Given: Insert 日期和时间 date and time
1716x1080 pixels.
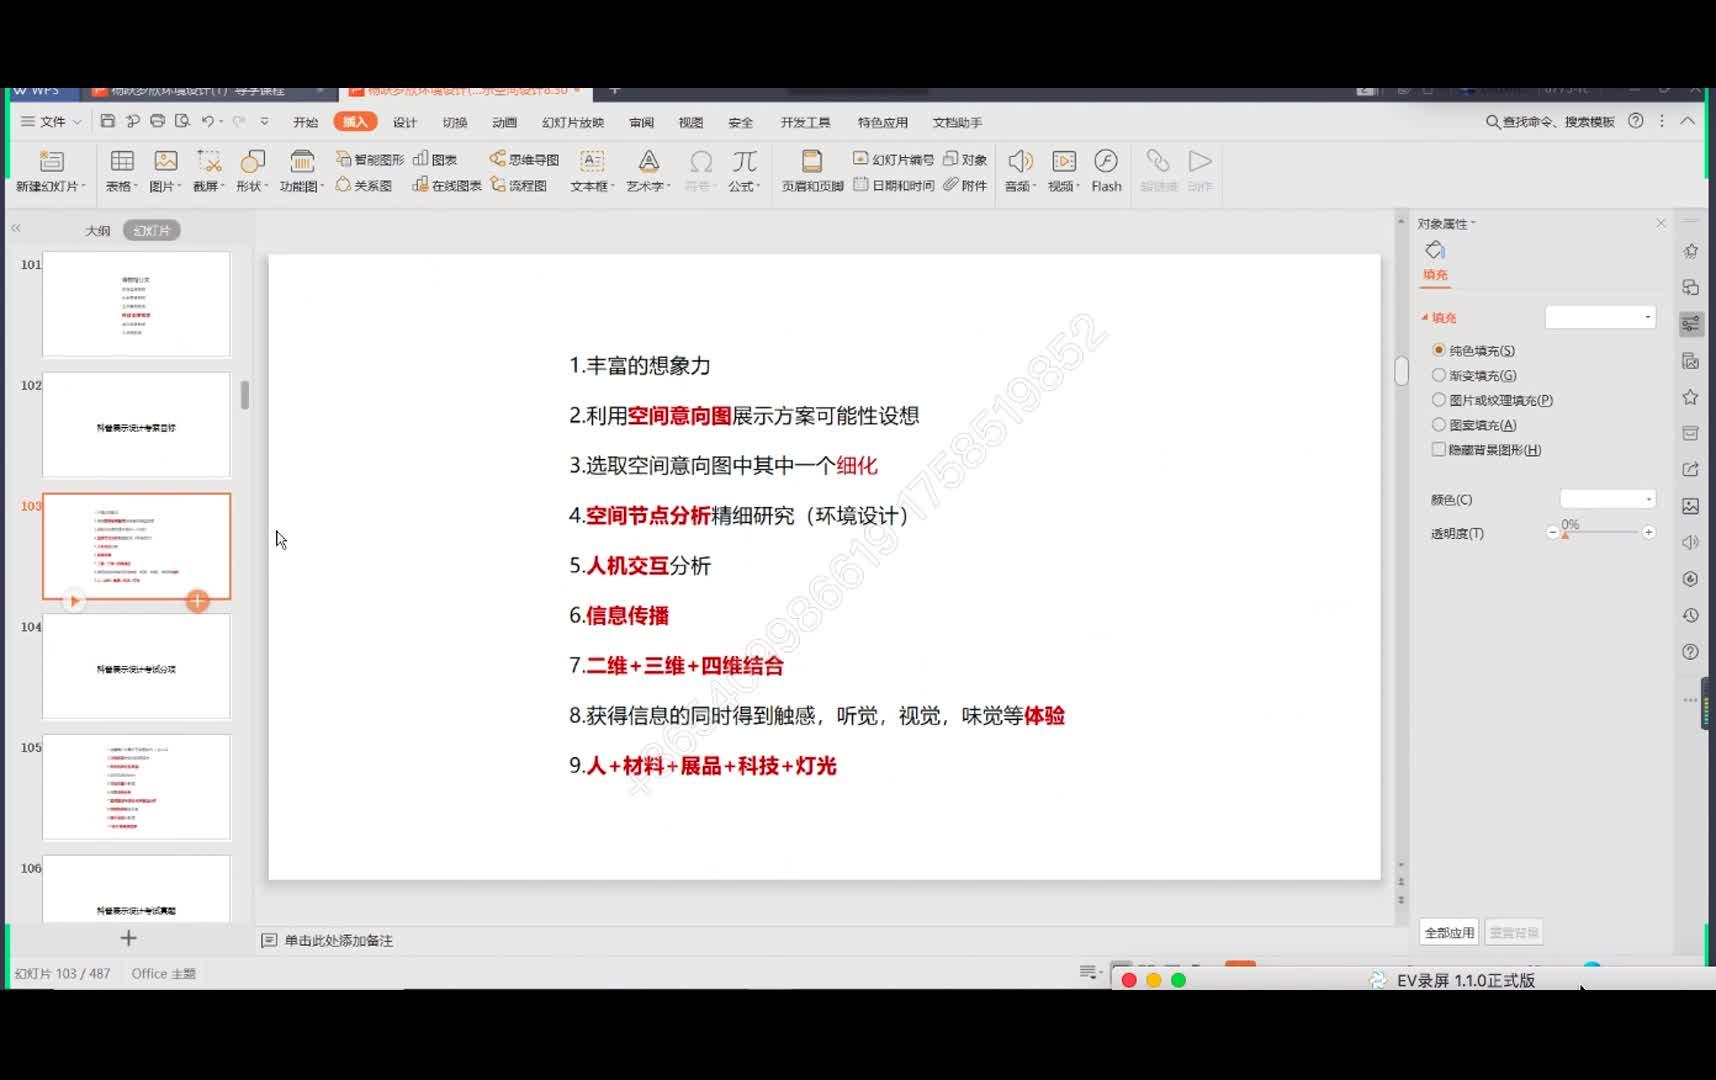Looking at the screenshot, I should tap(893, 185).
